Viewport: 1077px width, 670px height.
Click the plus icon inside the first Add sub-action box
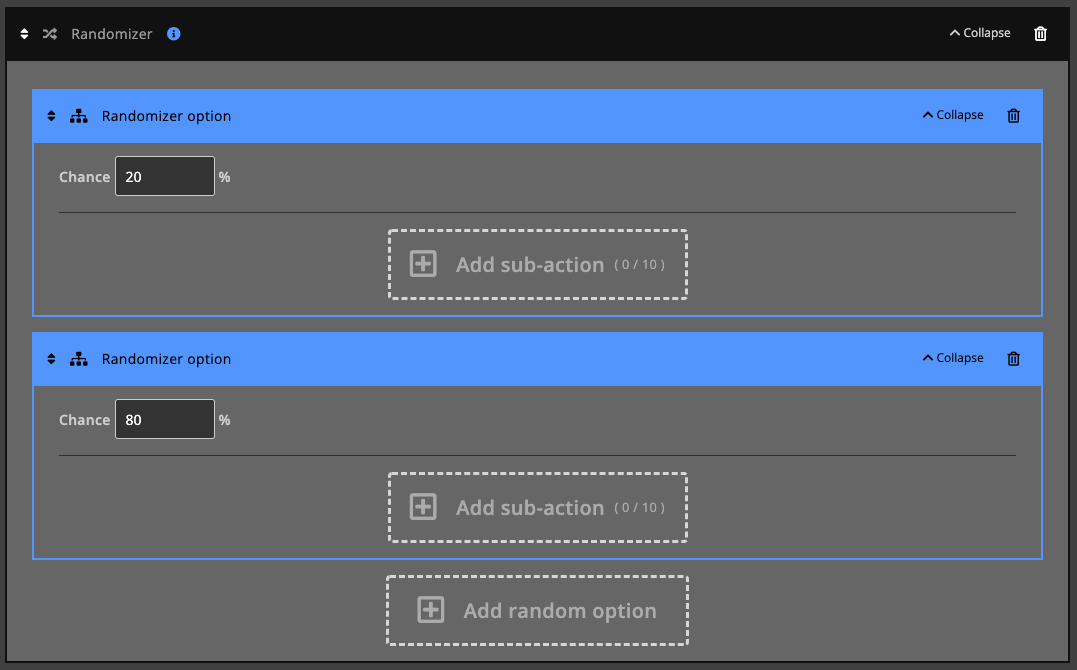pos(422,264)
